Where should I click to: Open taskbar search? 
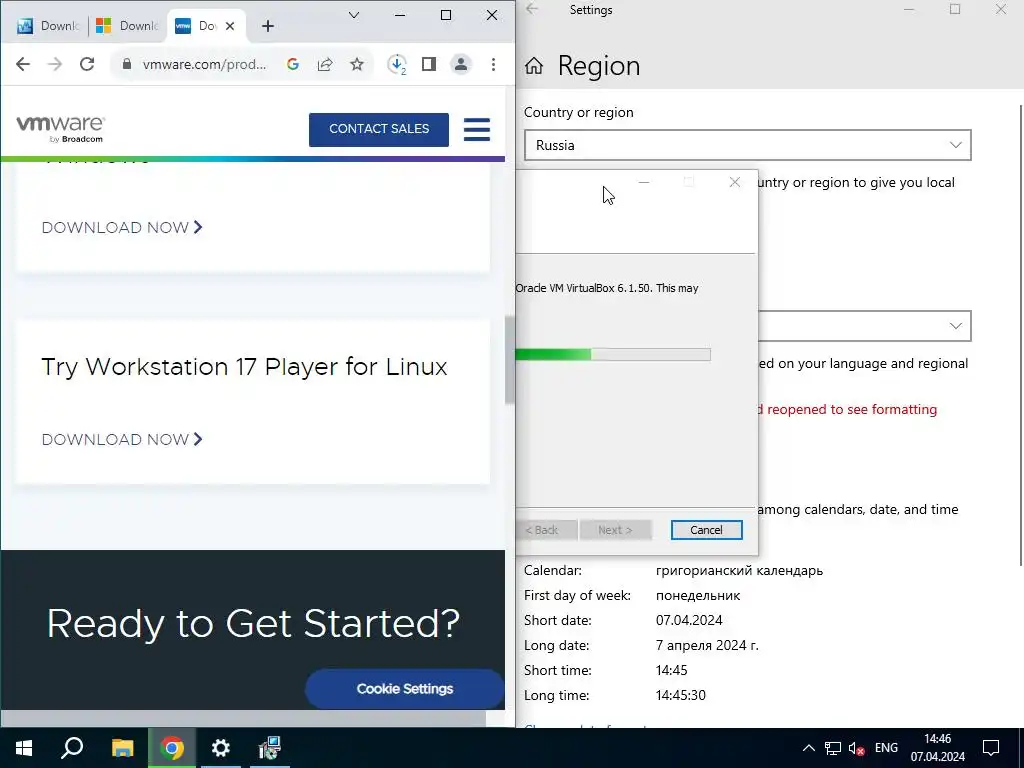click(72, 748)
